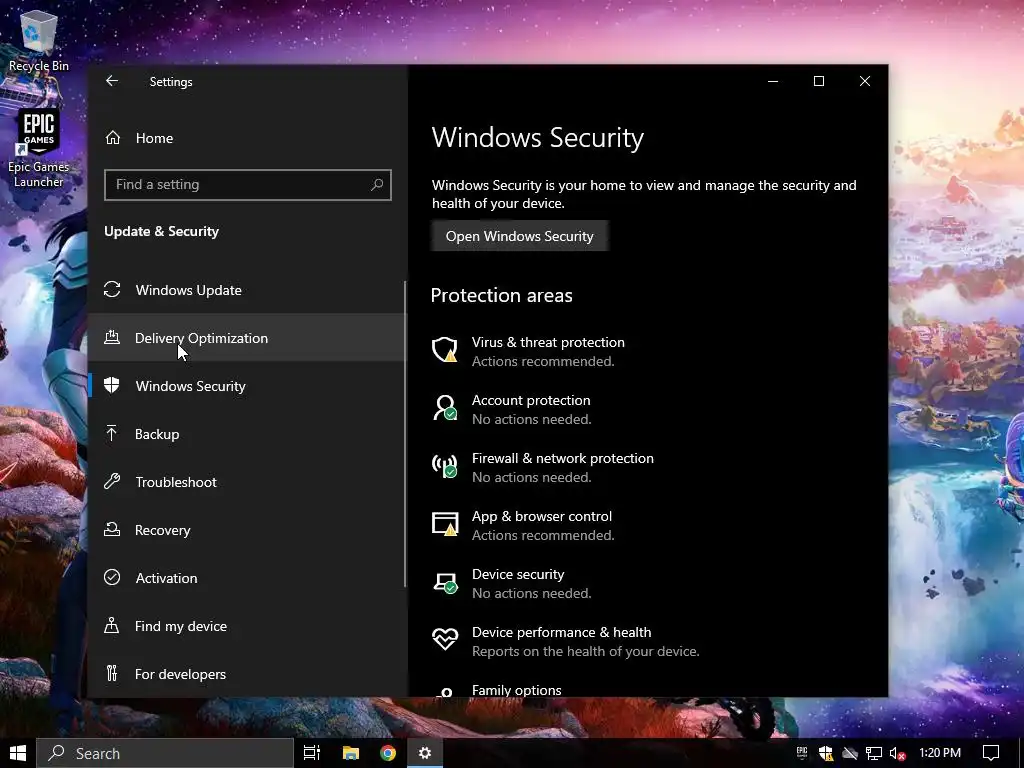Open Family options area
1024x768 pixels.
pyautogui.click(x=517, y=690)
